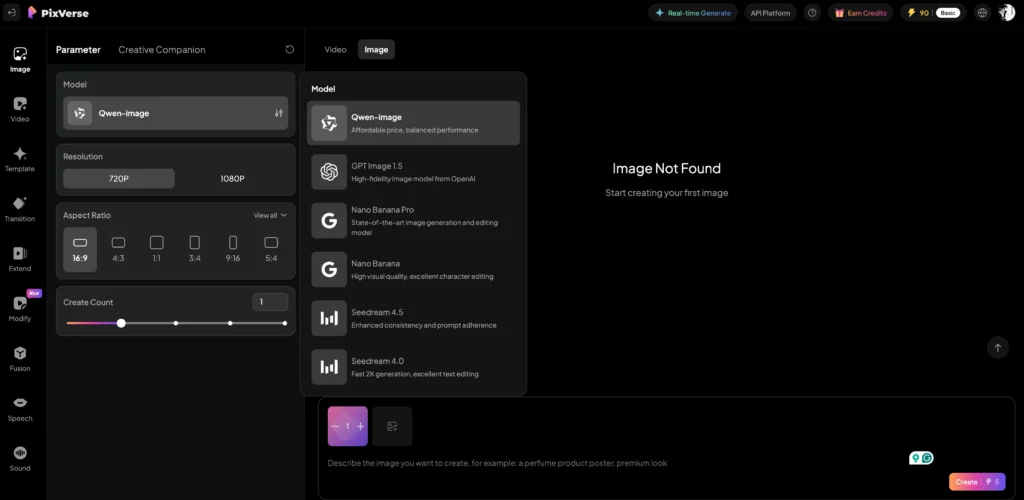Viewport: 1024px width, 500px height.
Task: Click the Basic plan badge
Action: [948, 12]
